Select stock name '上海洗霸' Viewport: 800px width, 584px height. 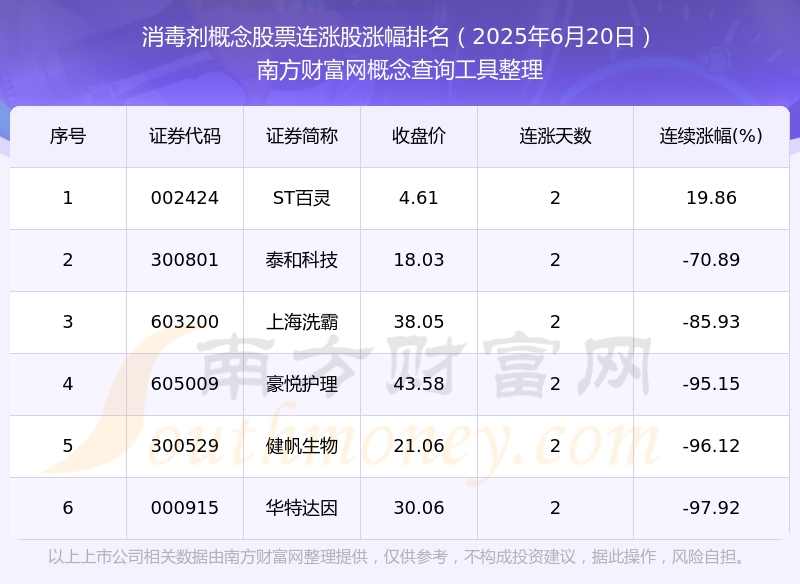pyautogui.click(x=302, y=322)
